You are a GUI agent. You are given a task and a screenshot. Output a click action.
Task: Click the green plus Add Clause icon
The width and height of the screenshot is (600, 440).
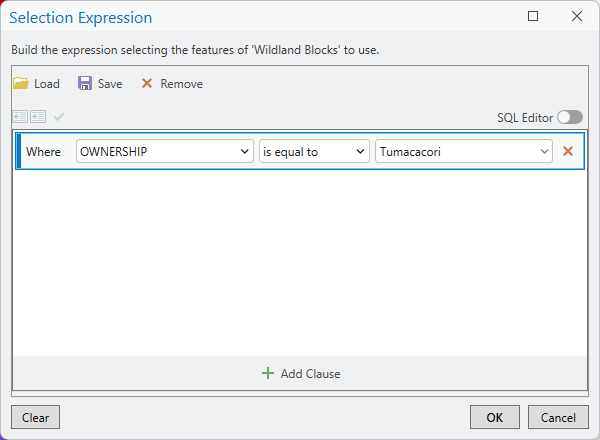click(268, 373)
